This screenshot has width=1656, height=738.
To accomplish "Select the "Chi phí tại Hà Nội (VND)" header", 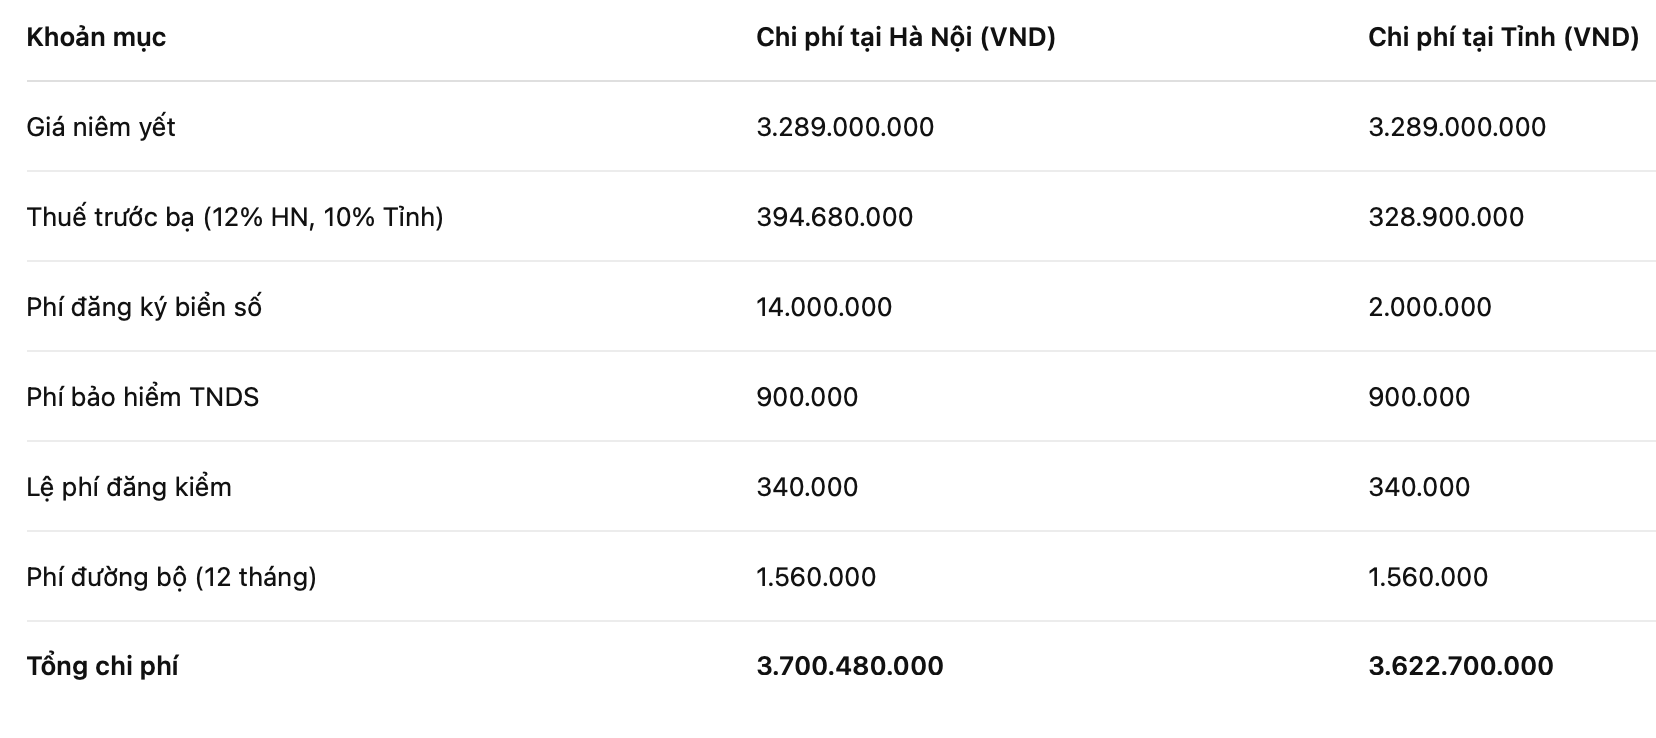I will pos(905,38).
